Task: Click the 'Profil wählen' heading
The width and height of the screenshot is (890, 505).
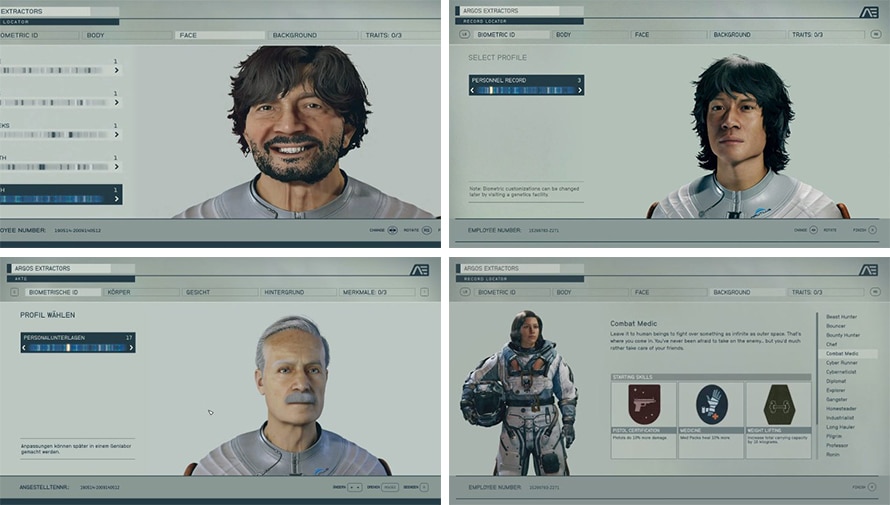Action: [x=48, y=315]
